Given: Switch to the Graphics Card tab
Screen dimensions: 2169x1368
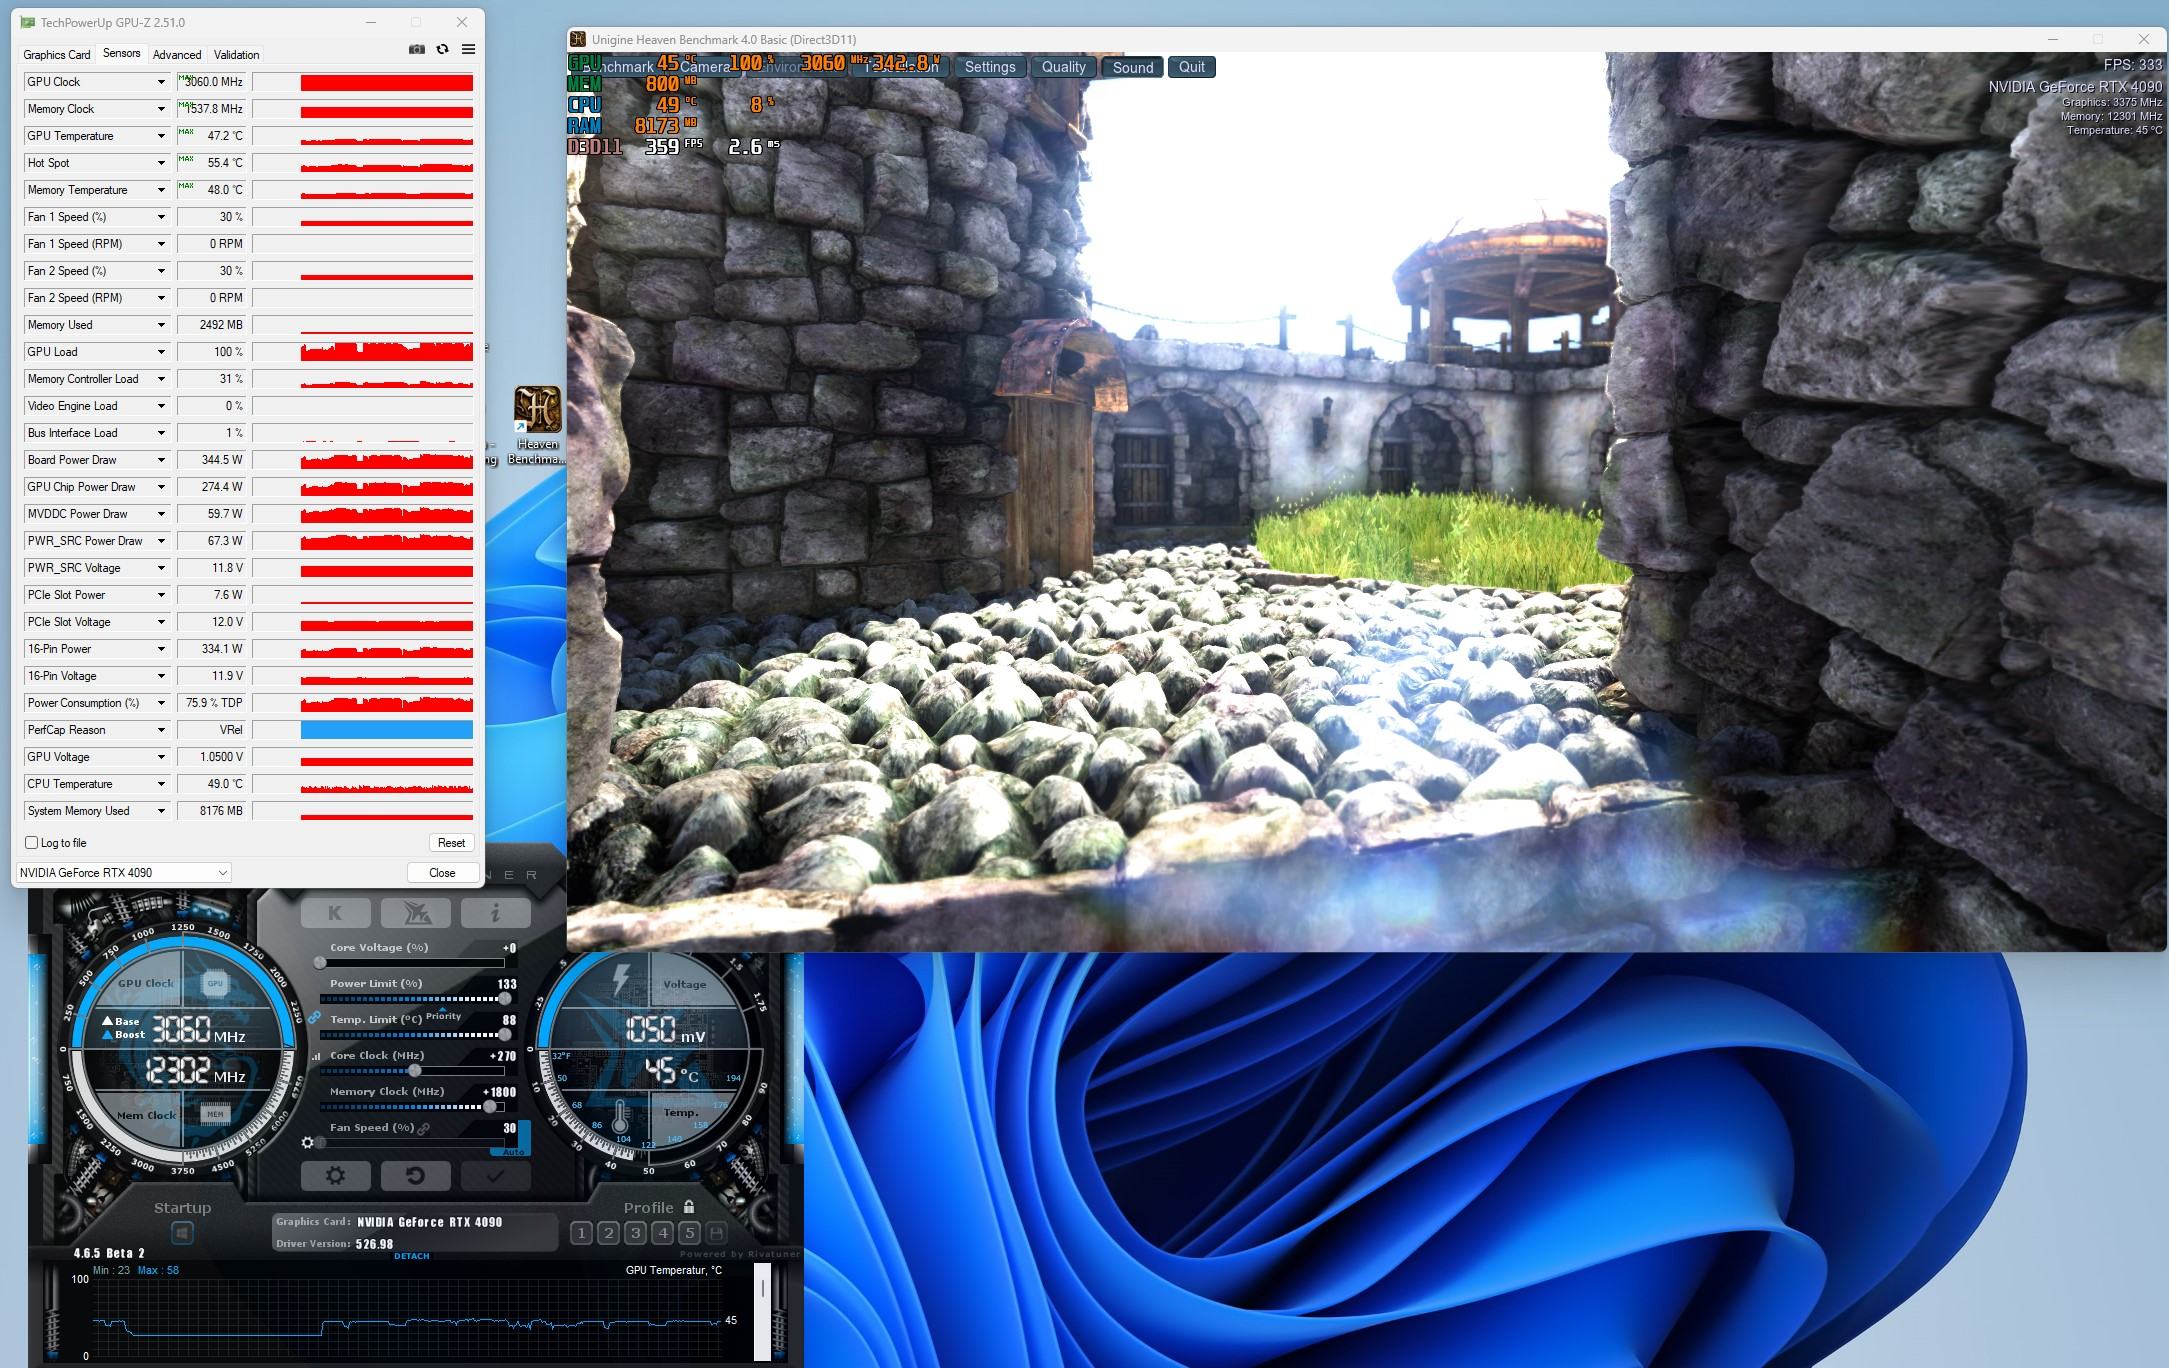Looking at the screenshot, I should pyautogui.click(x=57, y=55).
